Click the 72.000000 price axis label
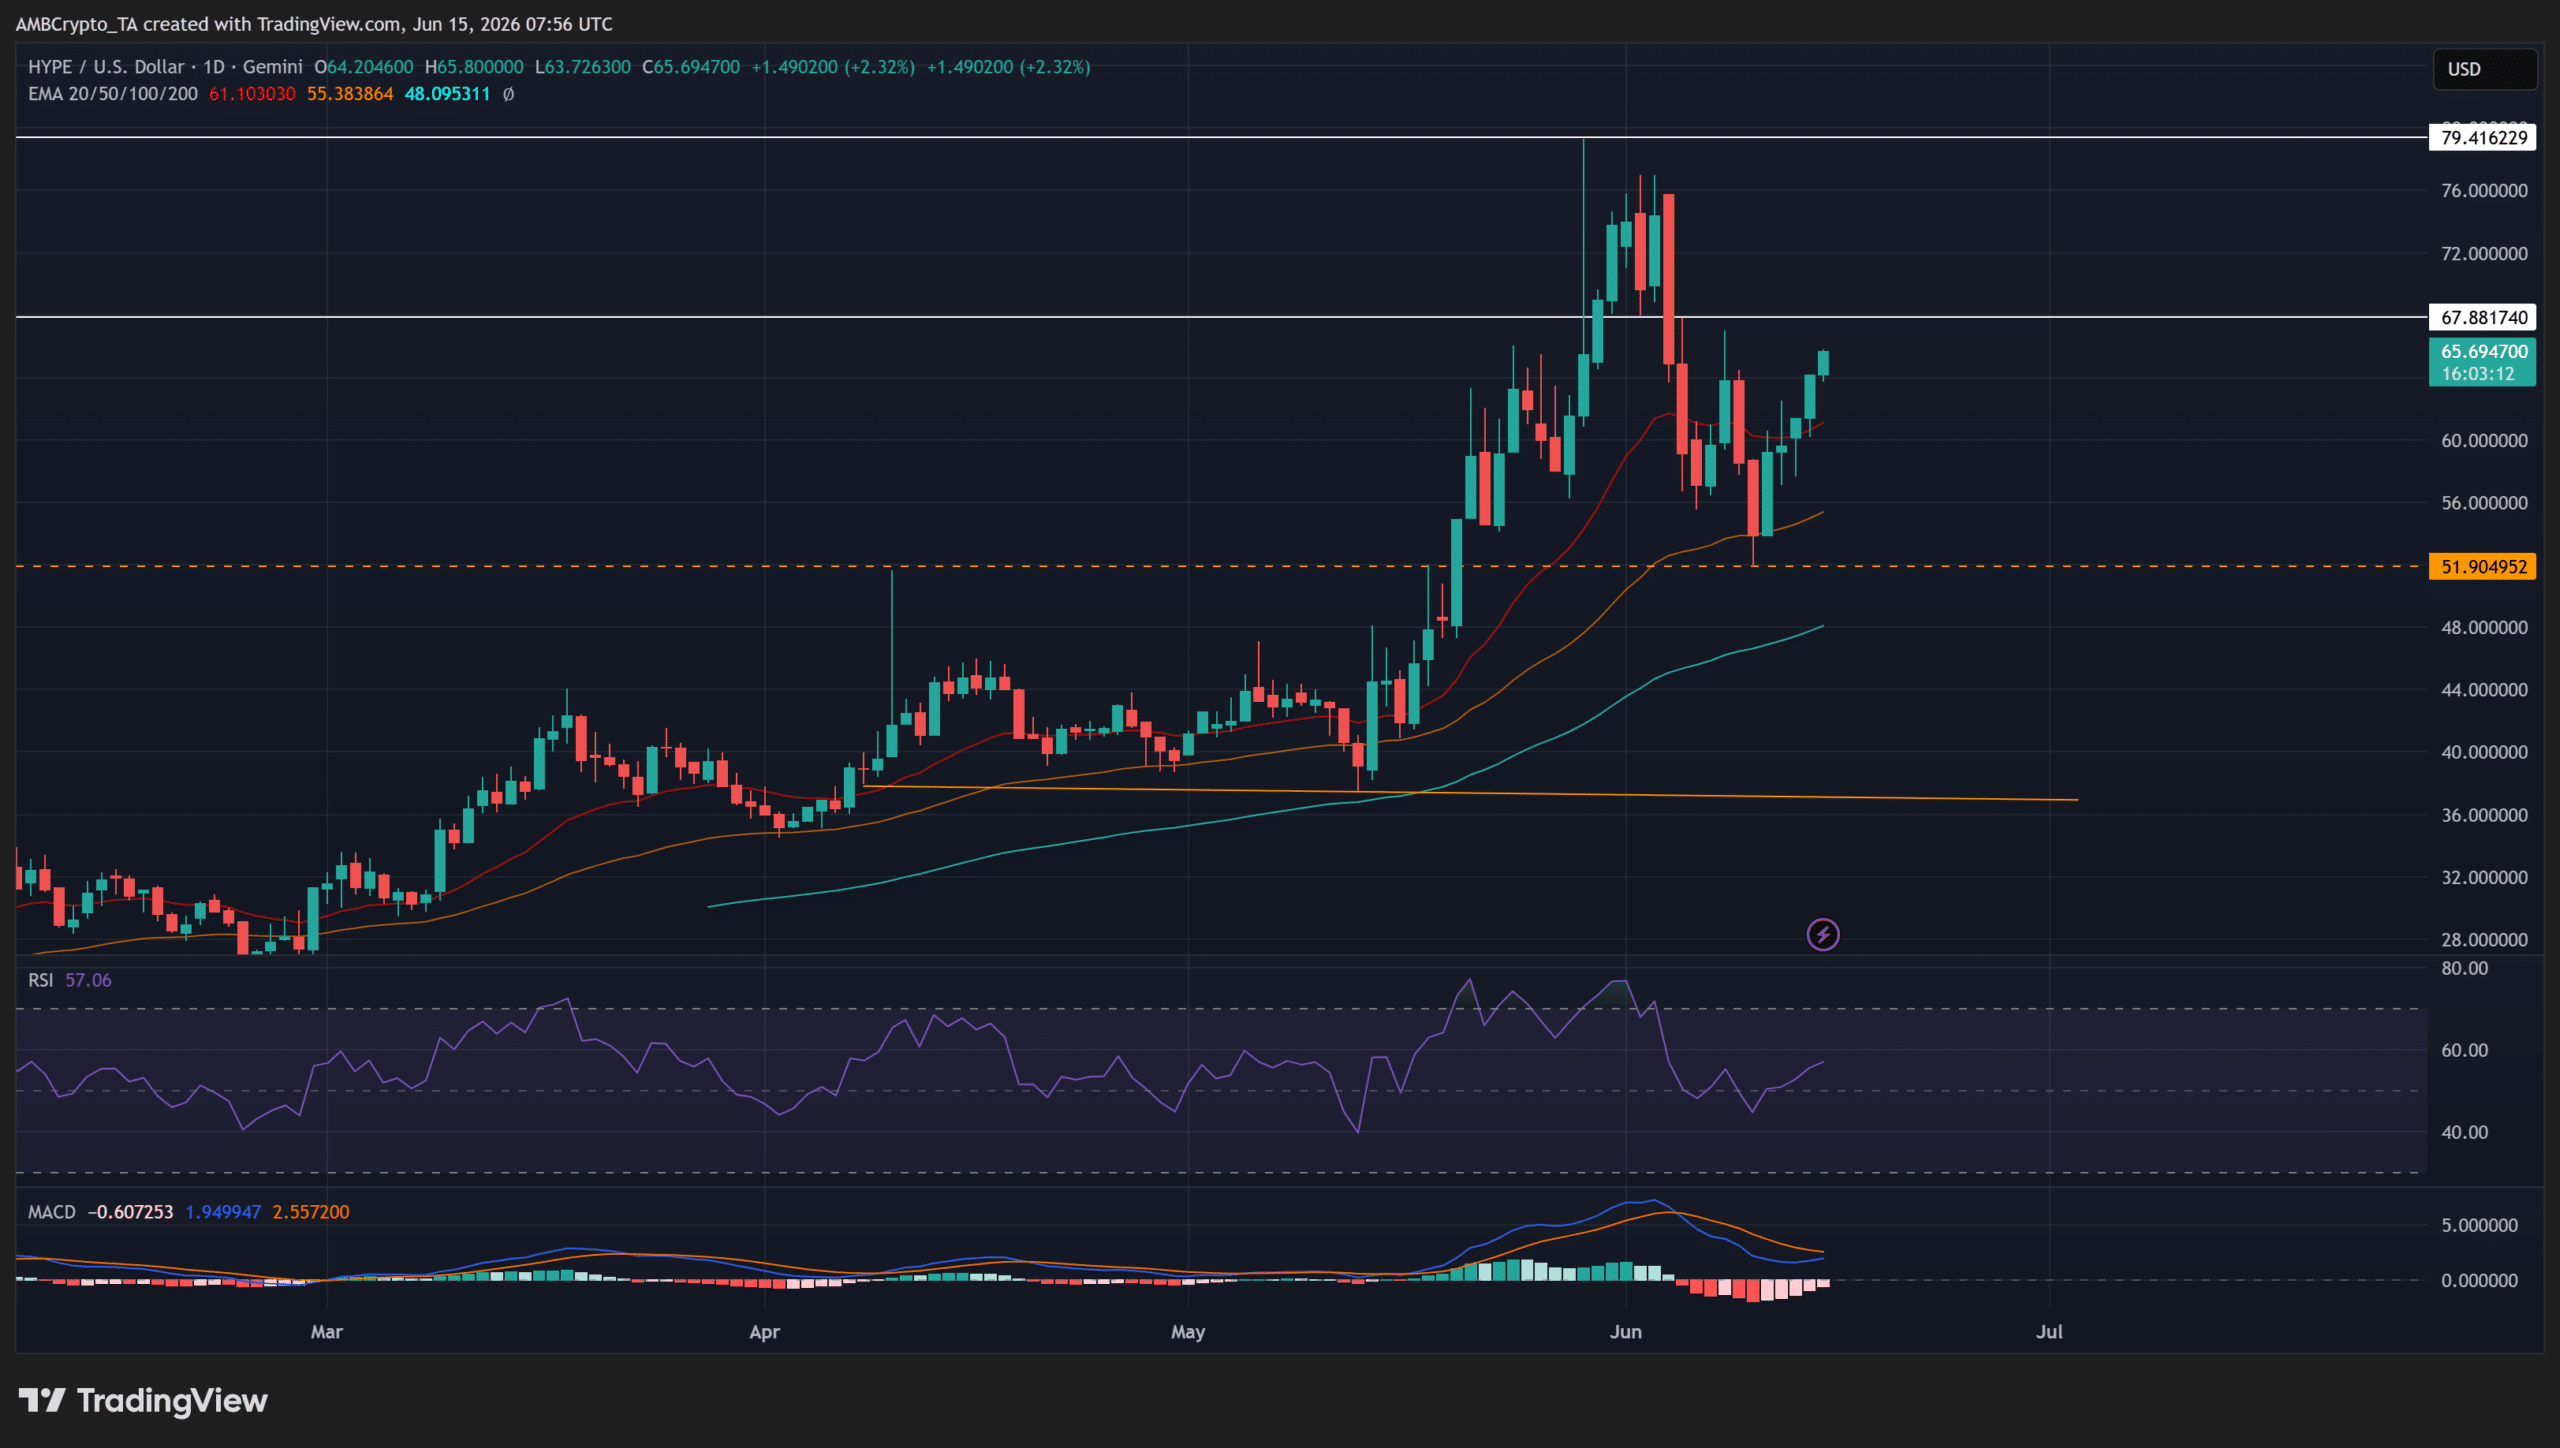The width and height of the screenshot is (2560, 1448). [x=2484, y=254]
